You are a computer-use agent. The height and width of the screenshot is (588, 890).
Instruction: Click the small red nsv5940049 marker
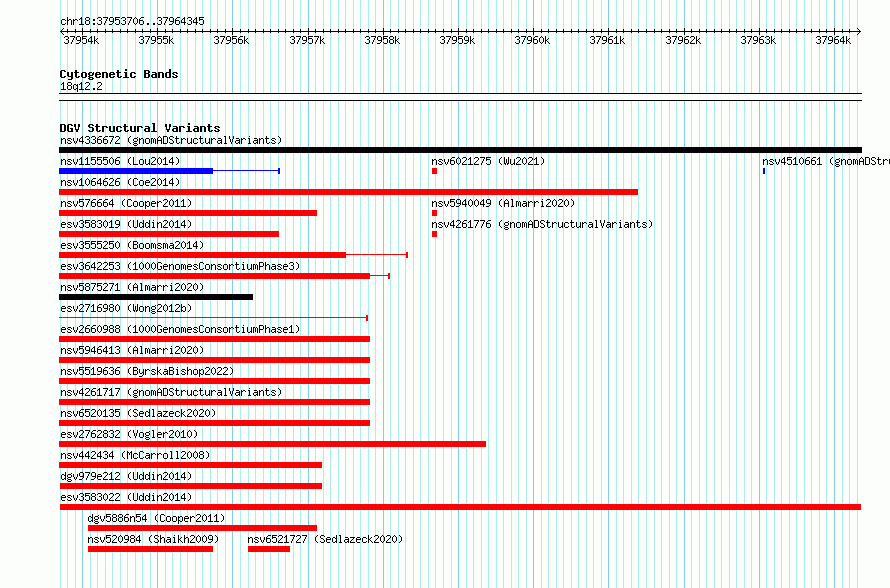434,213
